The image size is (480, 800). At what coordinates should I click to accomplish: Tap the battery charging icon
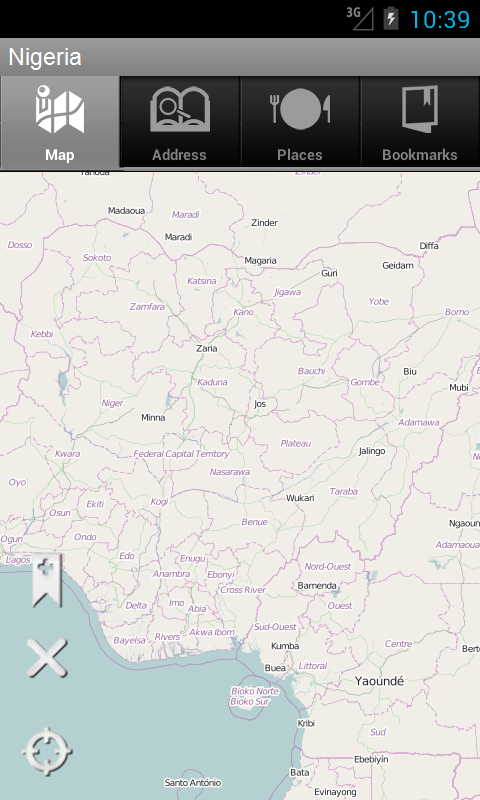391,18
